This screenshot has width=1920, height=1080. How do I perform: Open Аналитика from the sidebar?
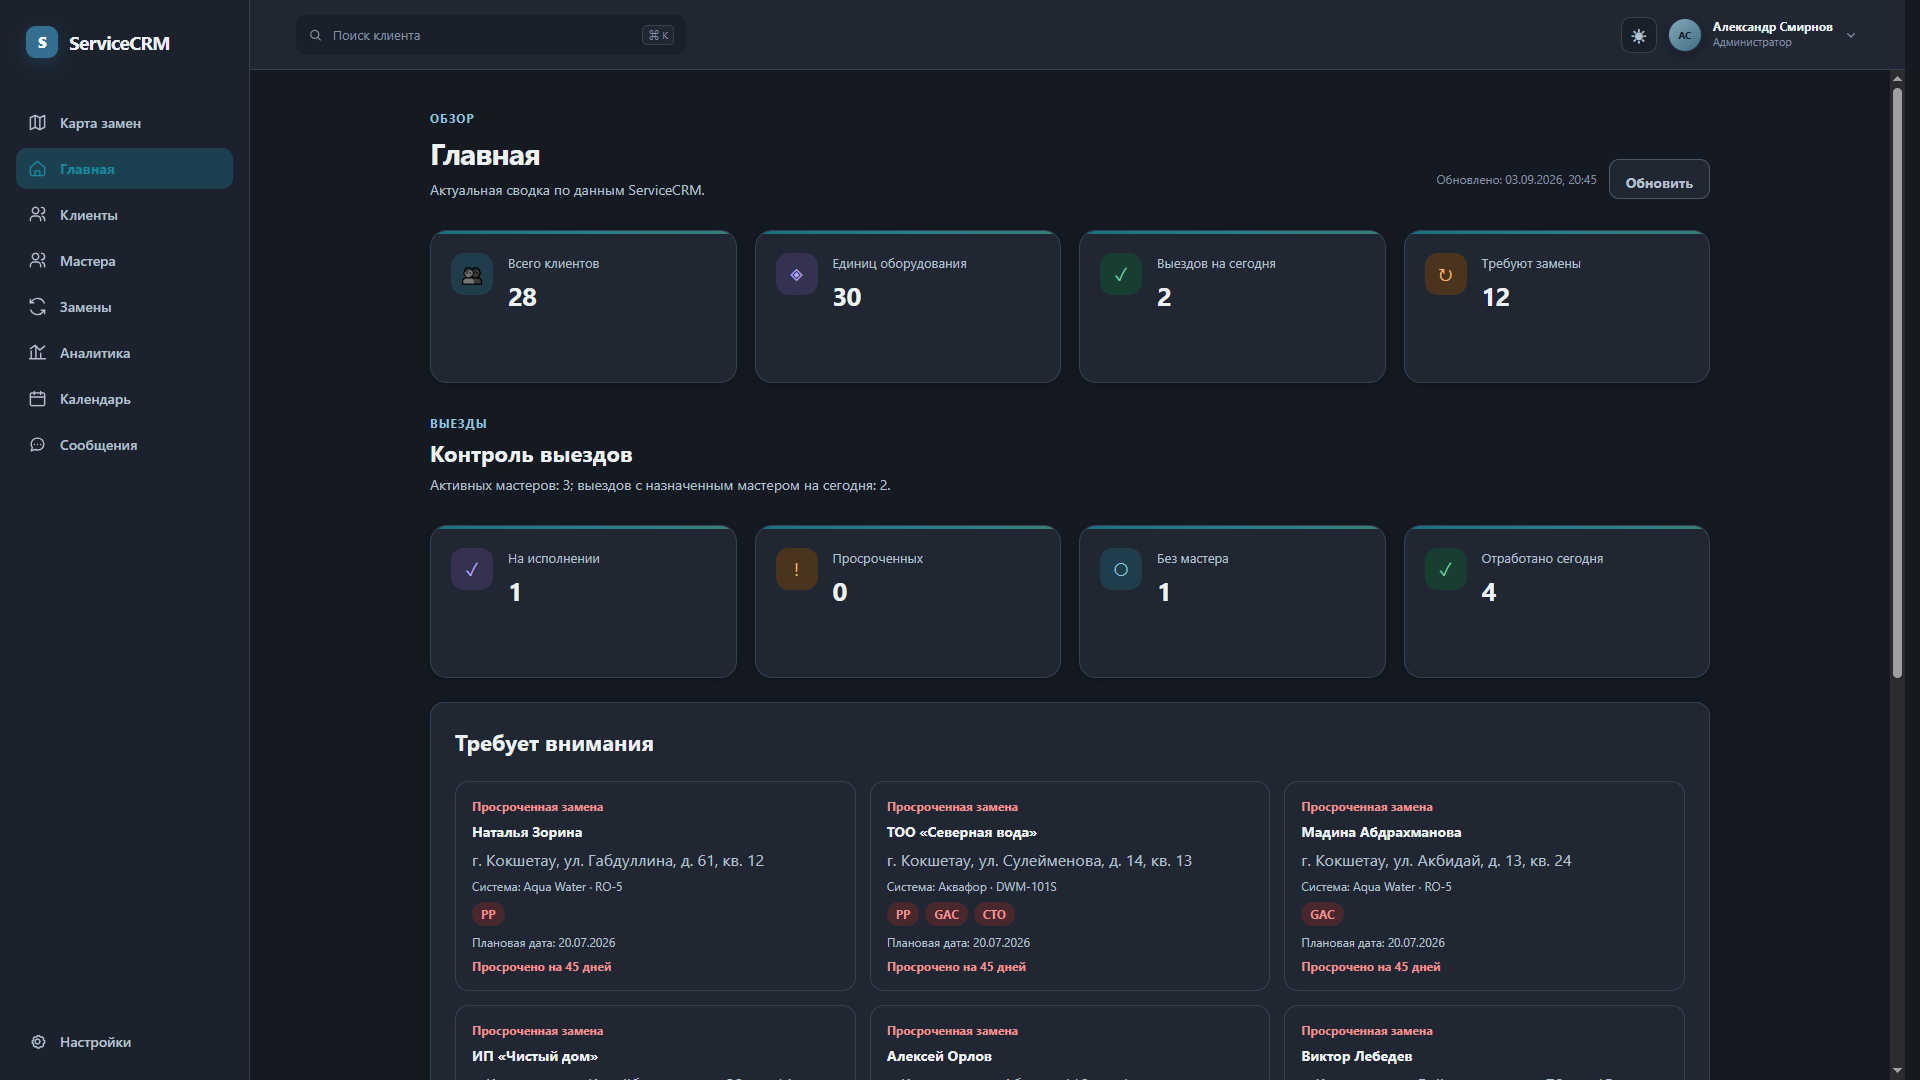click(x=124, y=353)
